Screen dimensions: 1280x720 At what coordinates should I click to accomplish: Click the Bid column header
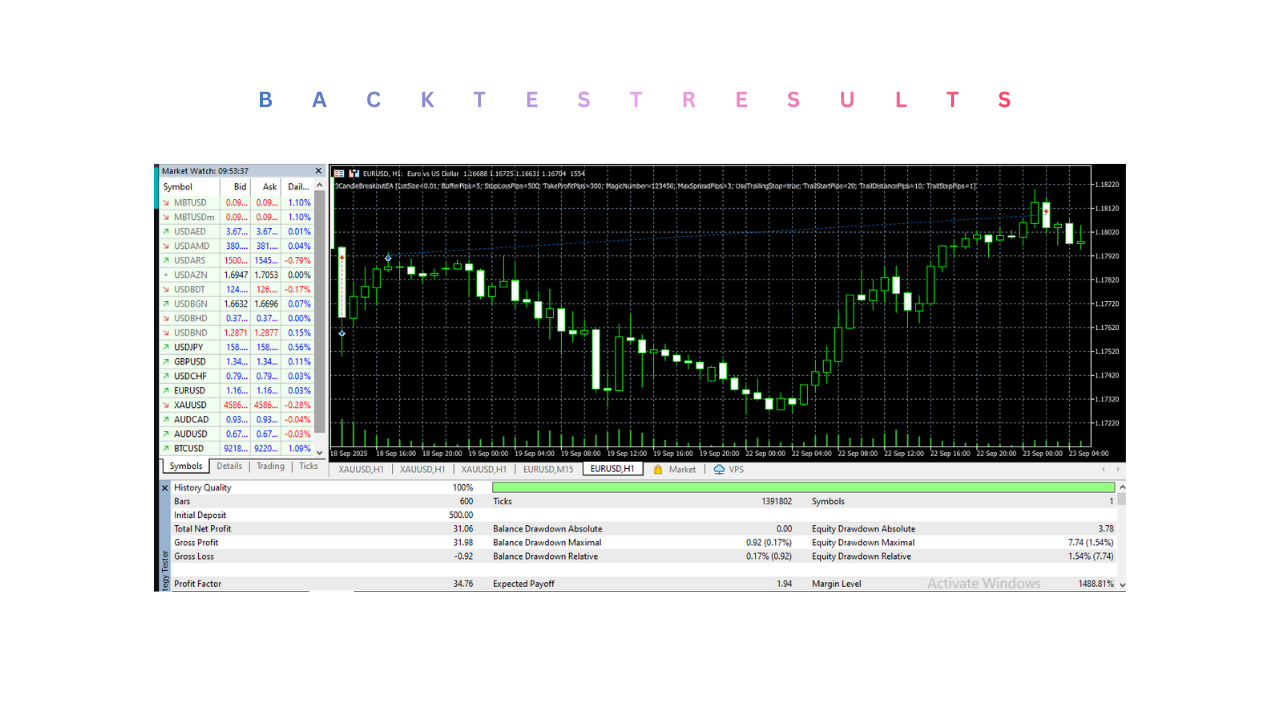click(240, 187)
